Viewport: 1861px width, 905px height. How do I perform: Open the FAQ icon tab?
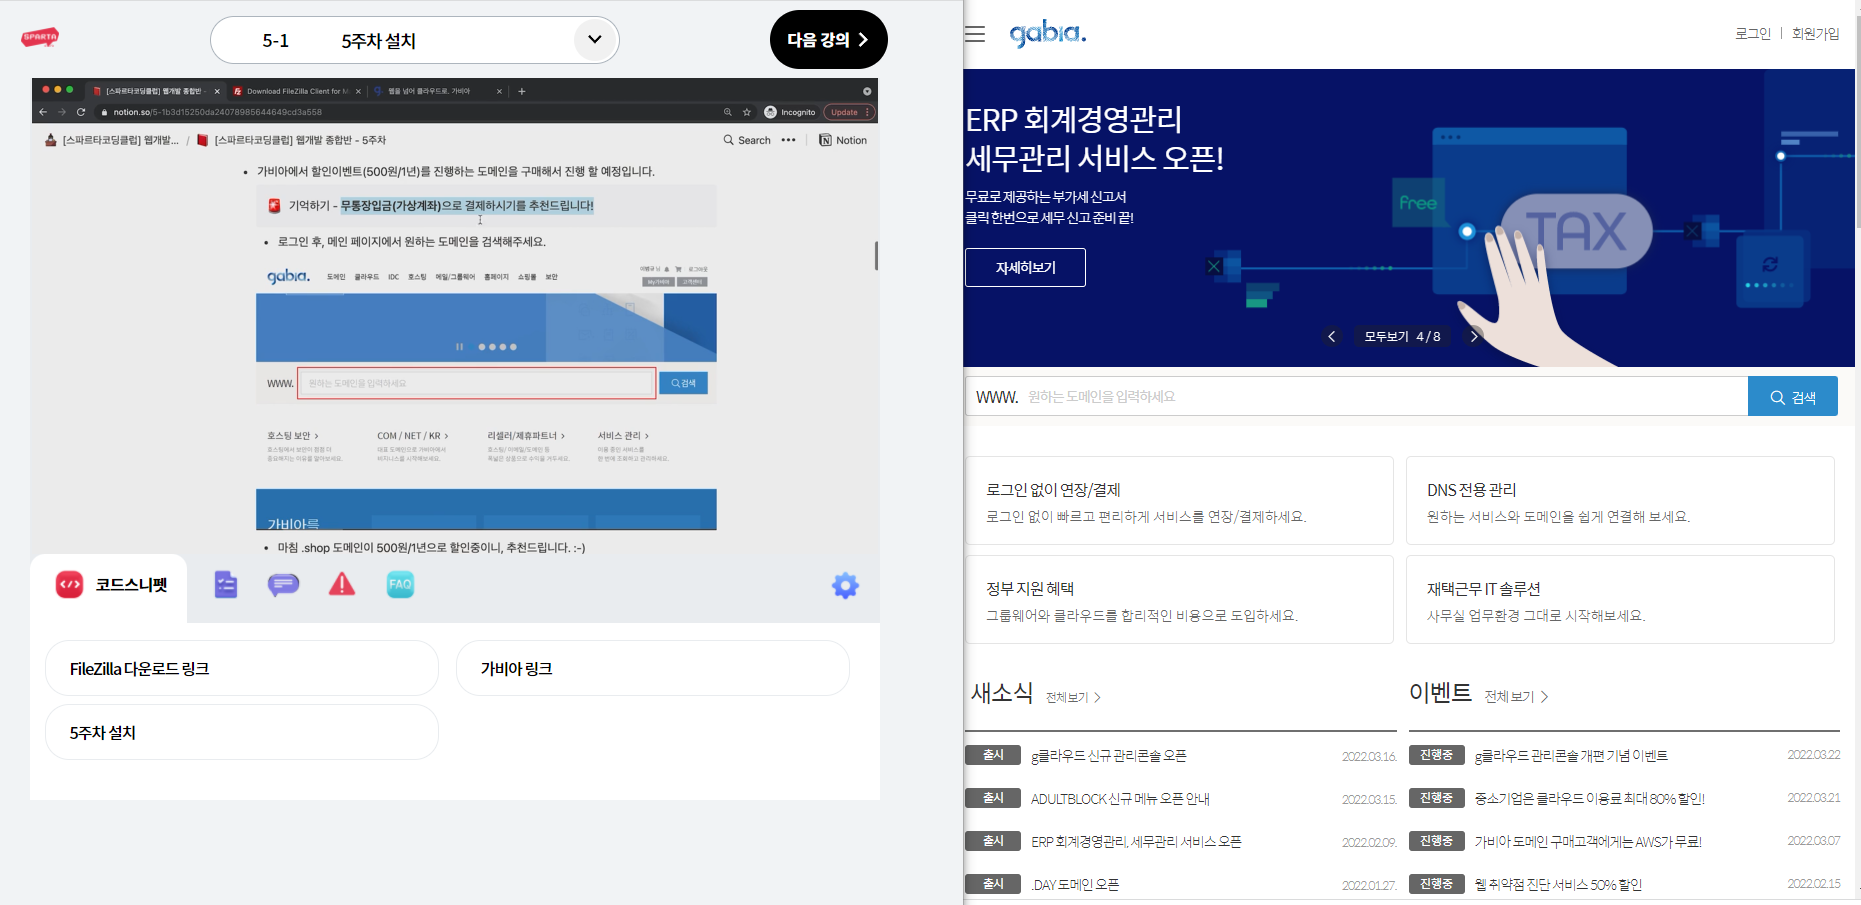400,585
